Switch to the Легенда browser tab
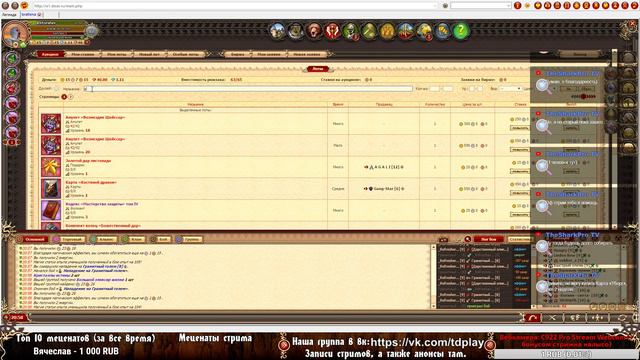The height and width of the screenshot is (360, 640). point(9,14)
